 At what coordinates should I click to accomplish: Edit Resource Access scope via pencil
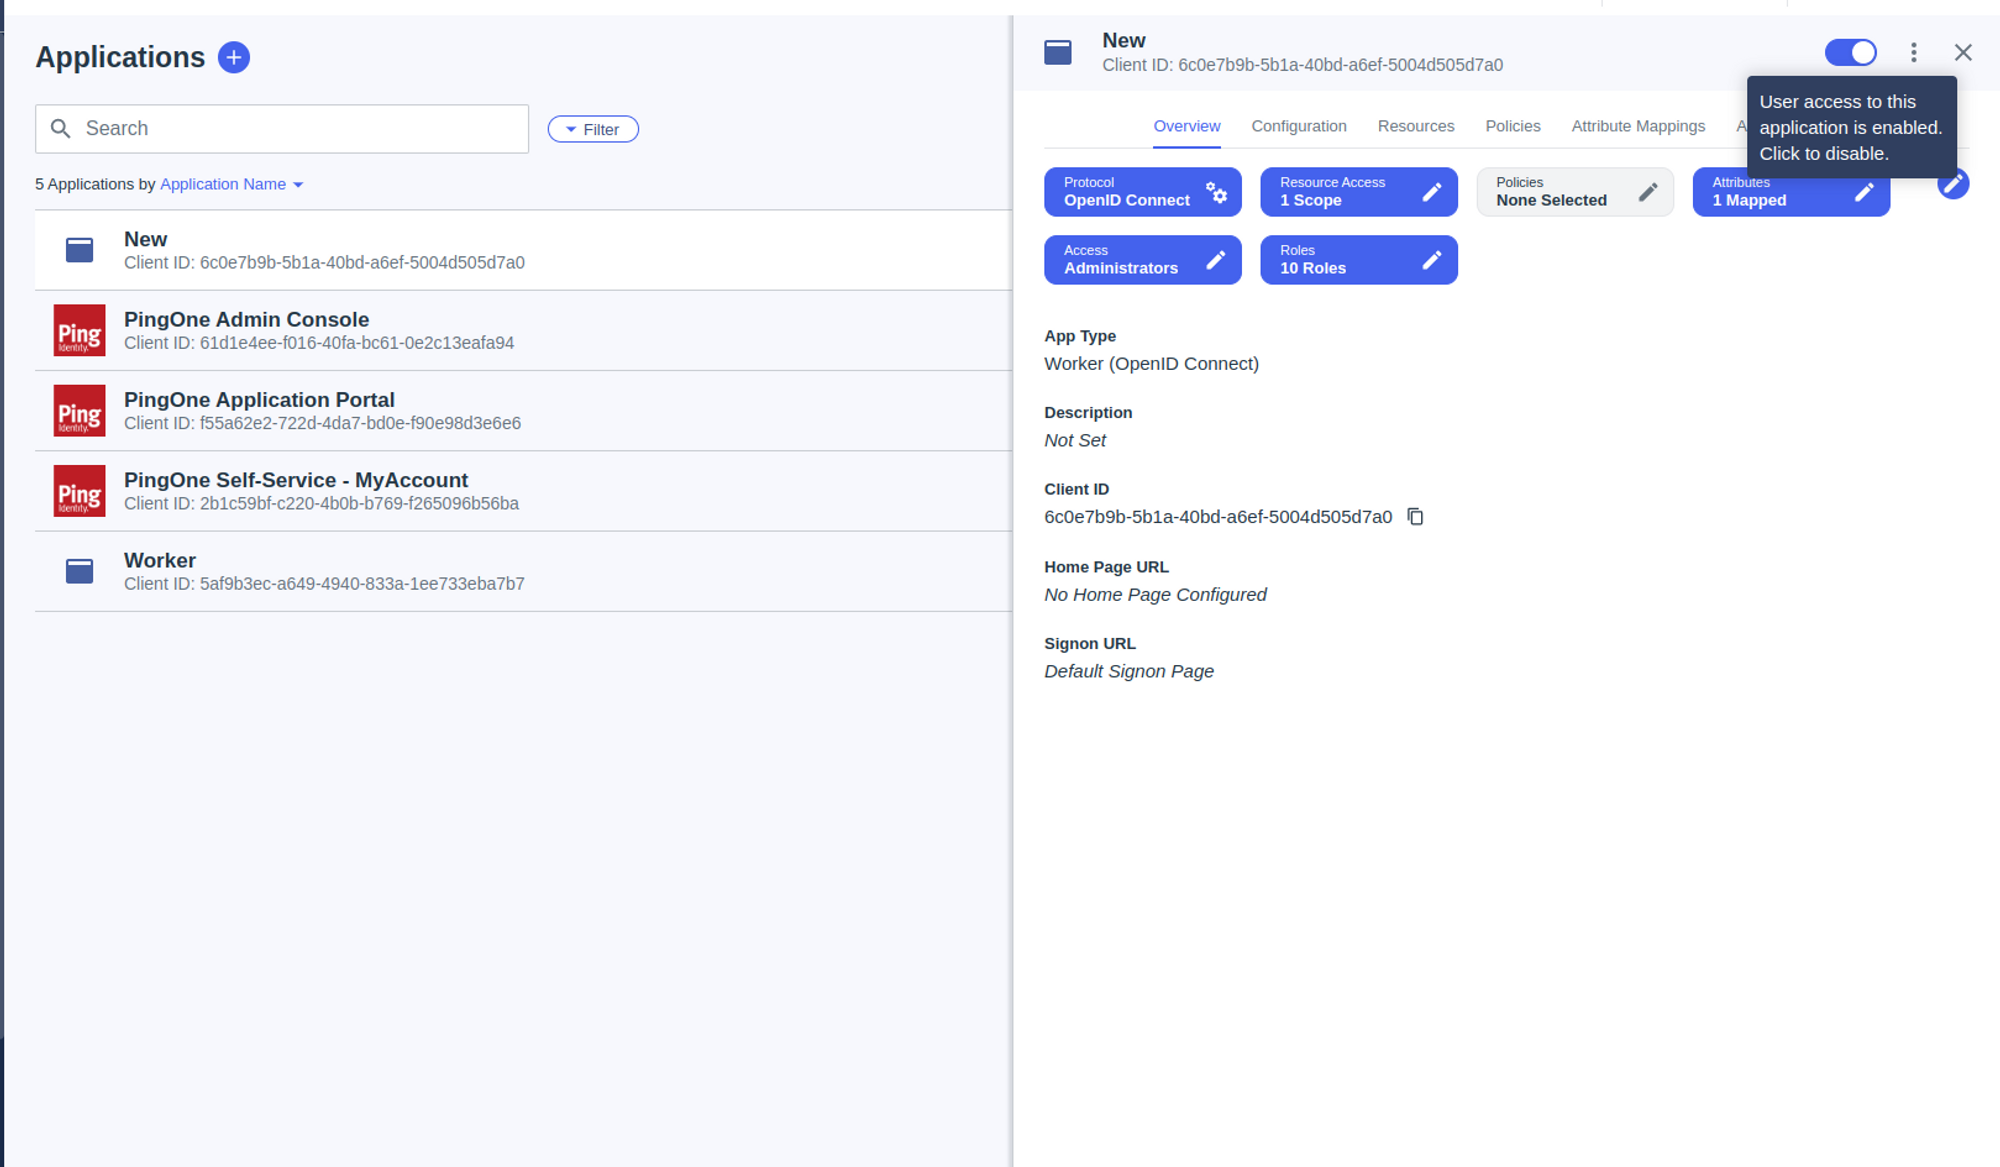point(1431,192)
